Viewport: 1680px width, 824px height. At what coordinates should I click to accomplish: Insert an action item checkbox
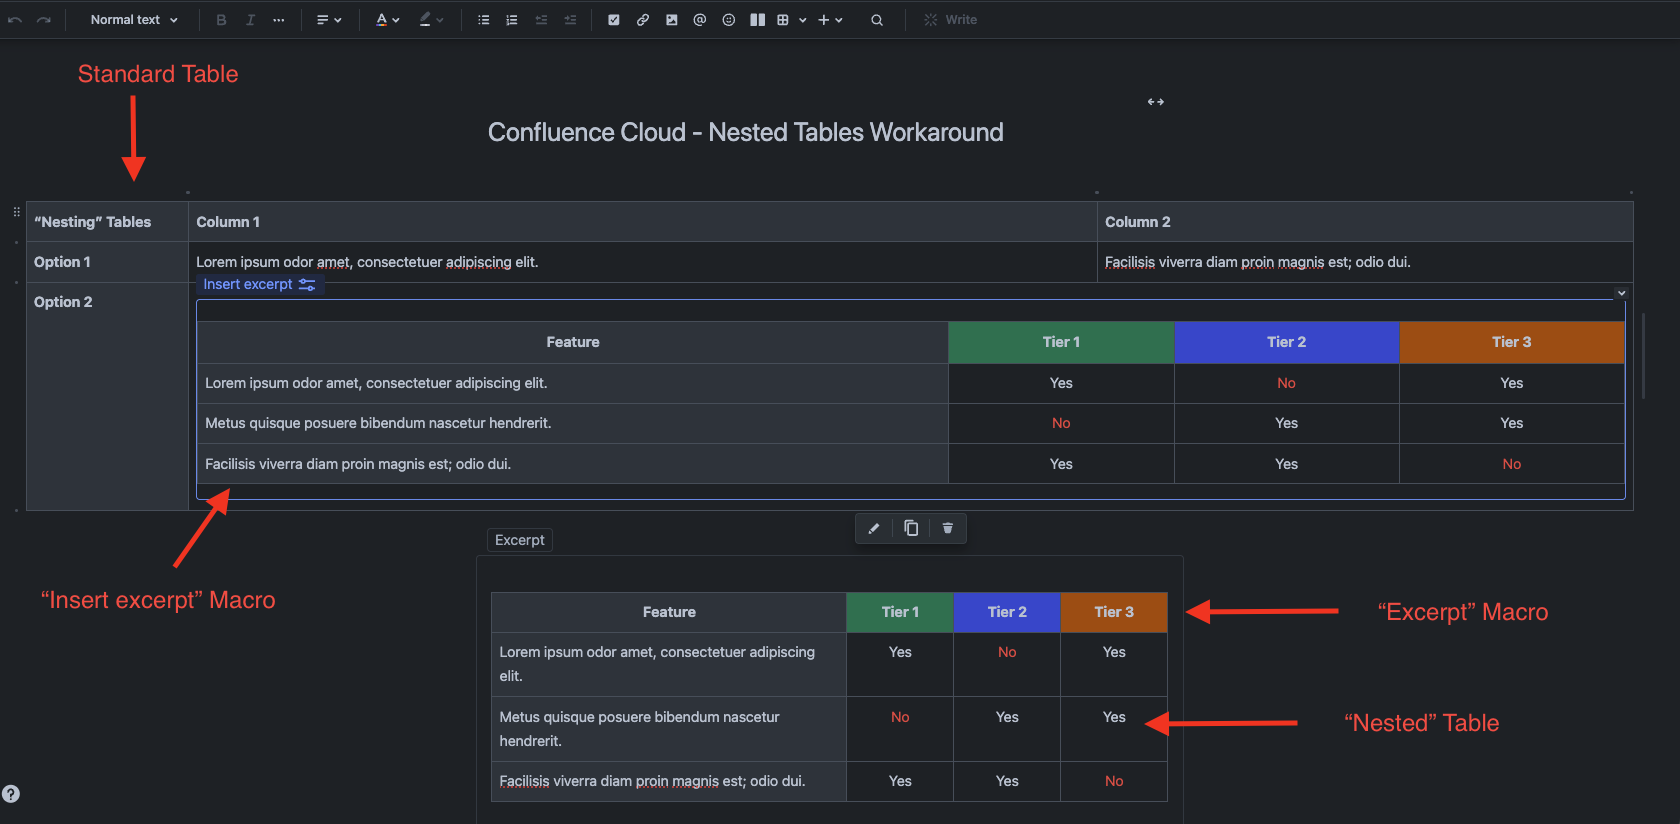(x=614, y=20)
